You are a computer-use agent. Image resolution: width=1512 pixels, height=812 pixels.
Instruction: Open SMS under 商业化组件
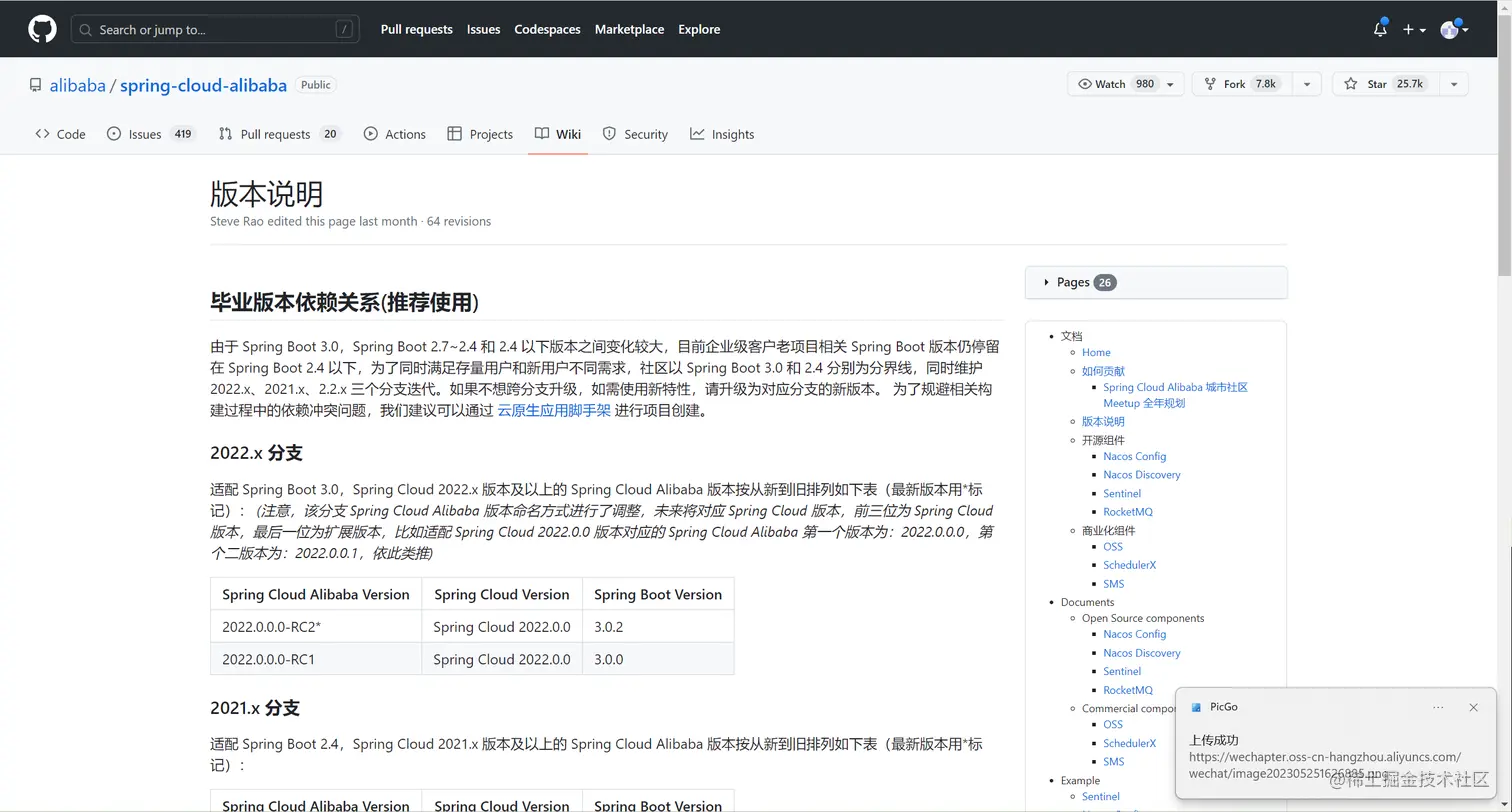point(1114,584)
